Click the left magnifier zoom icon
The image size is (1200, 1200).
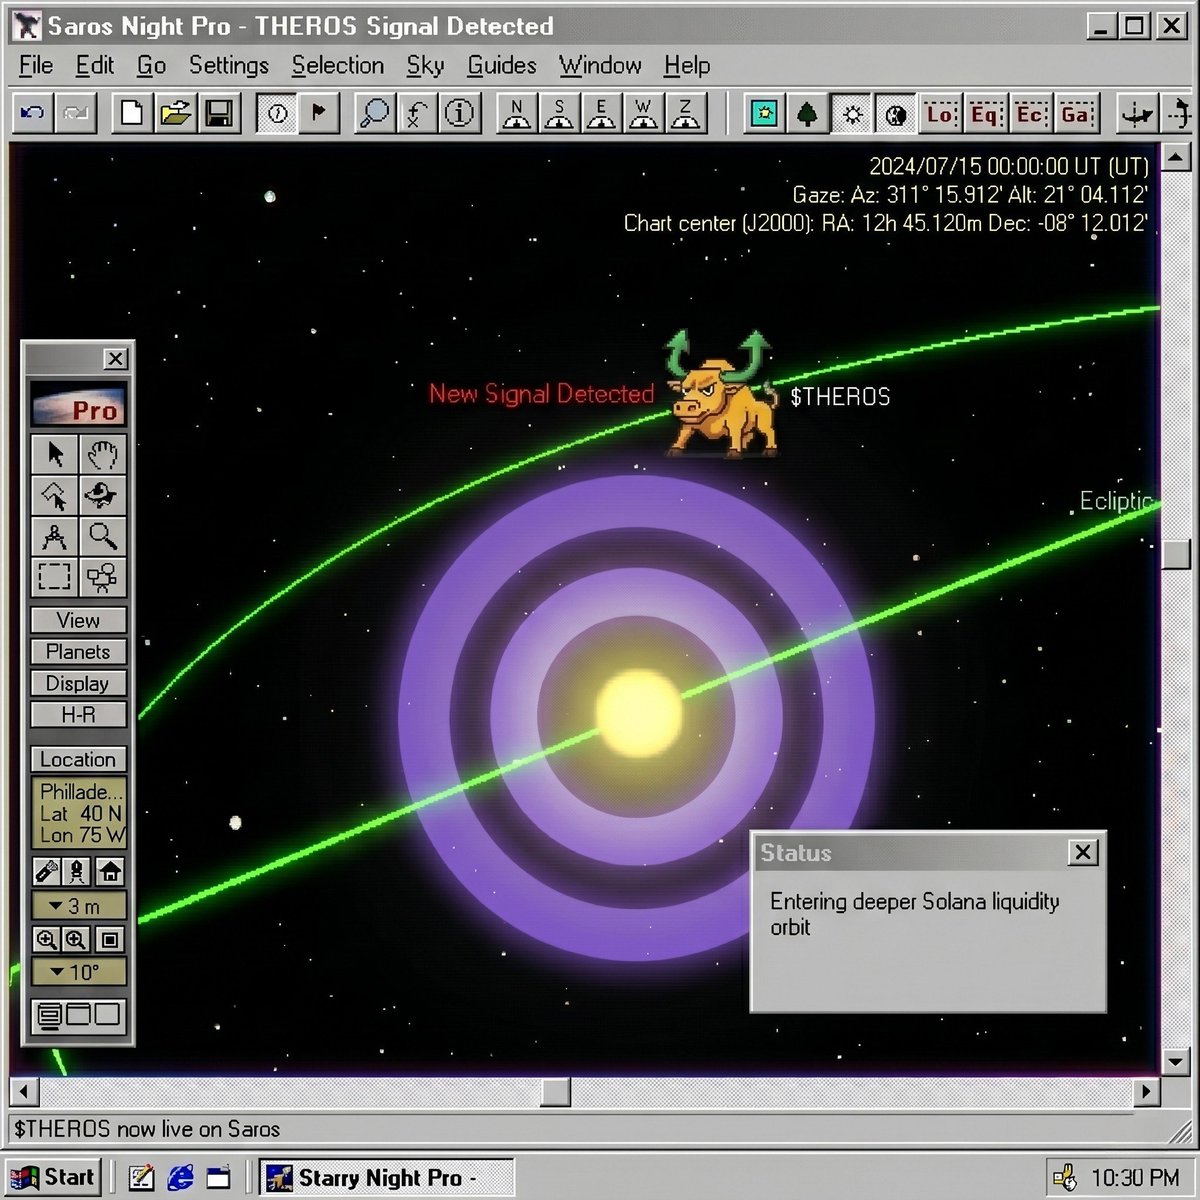(46, 939)
